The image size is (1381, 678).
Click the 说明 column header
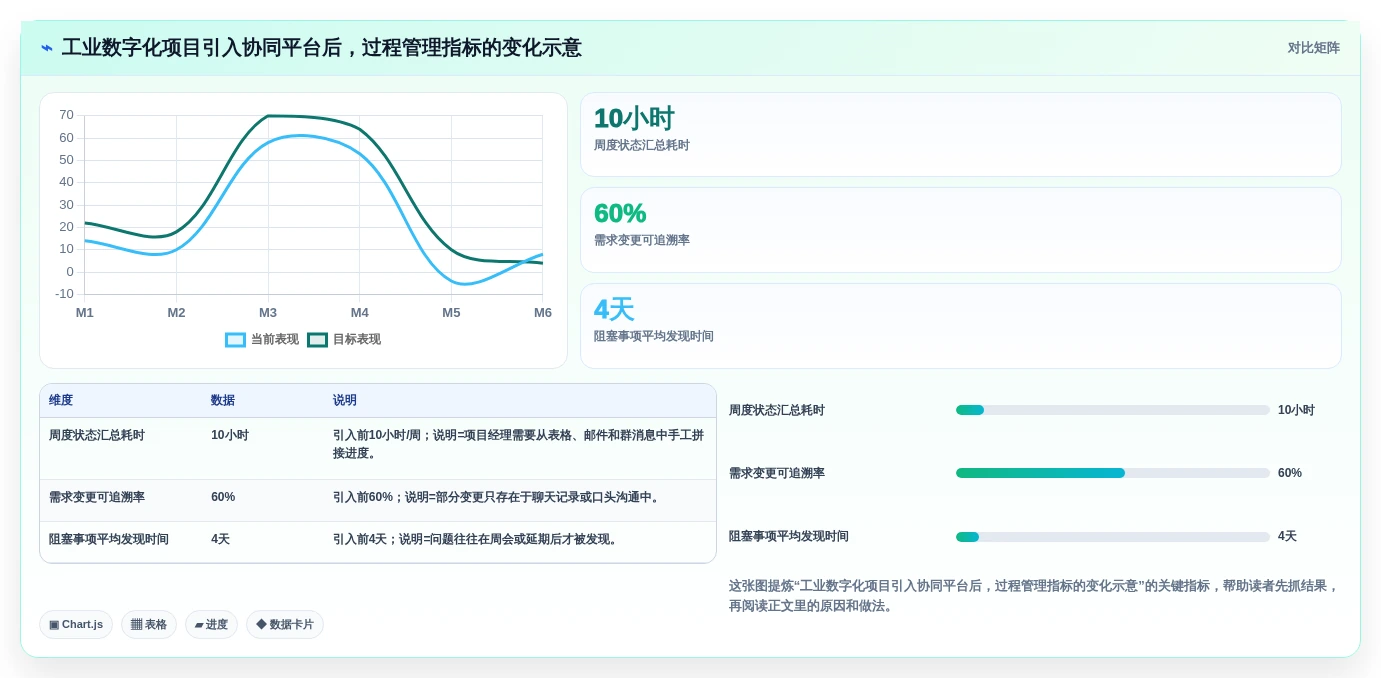345,400
